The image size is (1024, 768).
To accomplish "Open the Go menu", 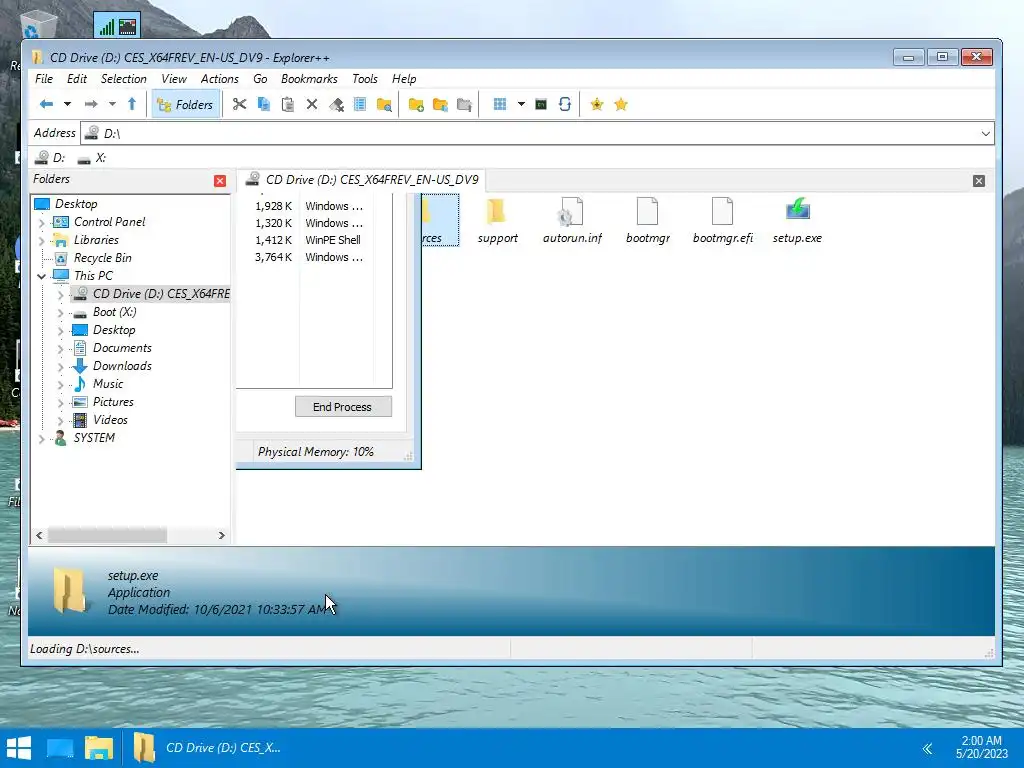I will (260, 78).
